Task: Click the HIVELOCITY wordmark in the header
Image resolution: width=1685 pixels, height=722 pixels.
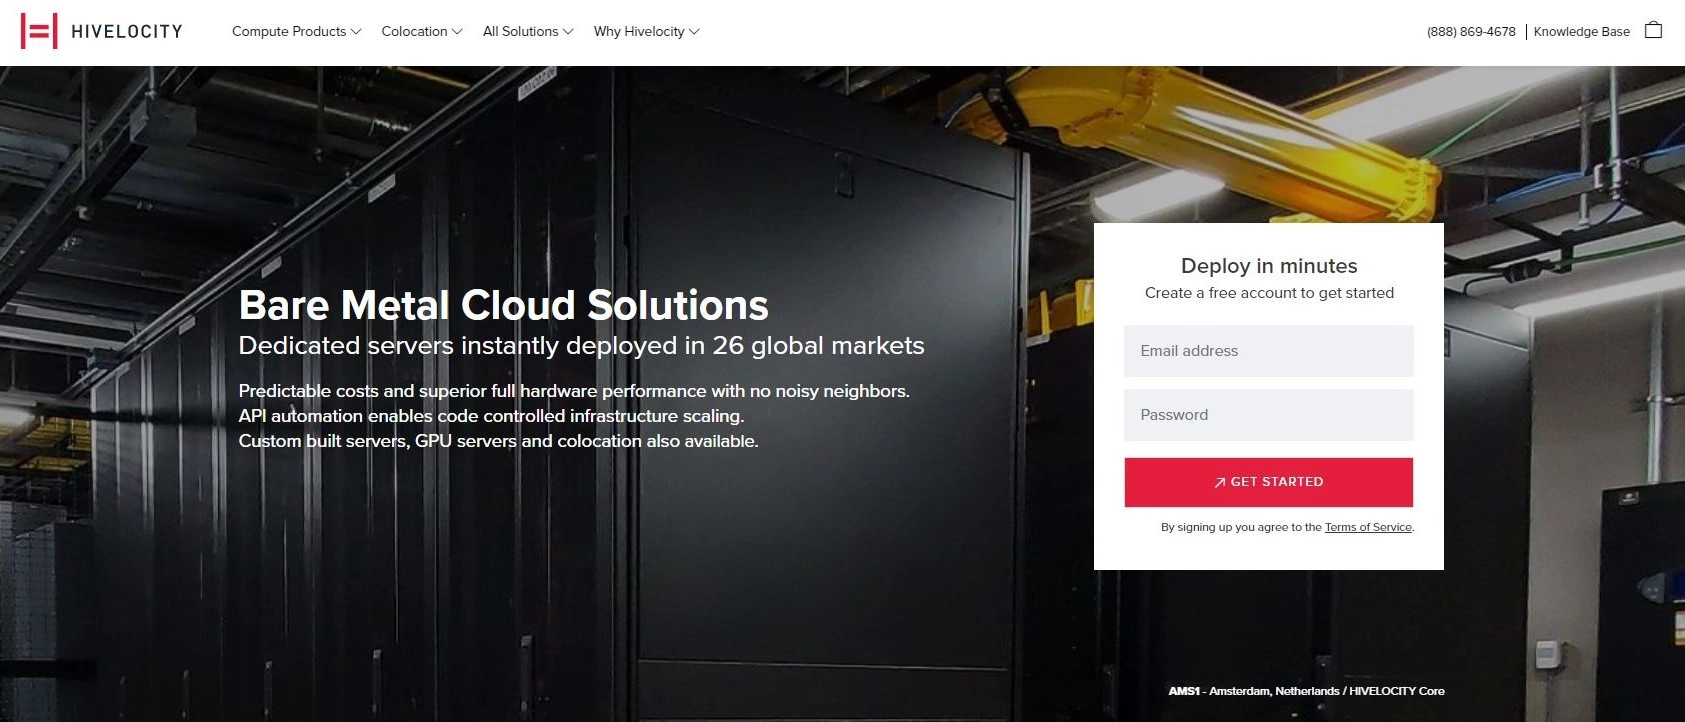Action: (x=127, y=31)
